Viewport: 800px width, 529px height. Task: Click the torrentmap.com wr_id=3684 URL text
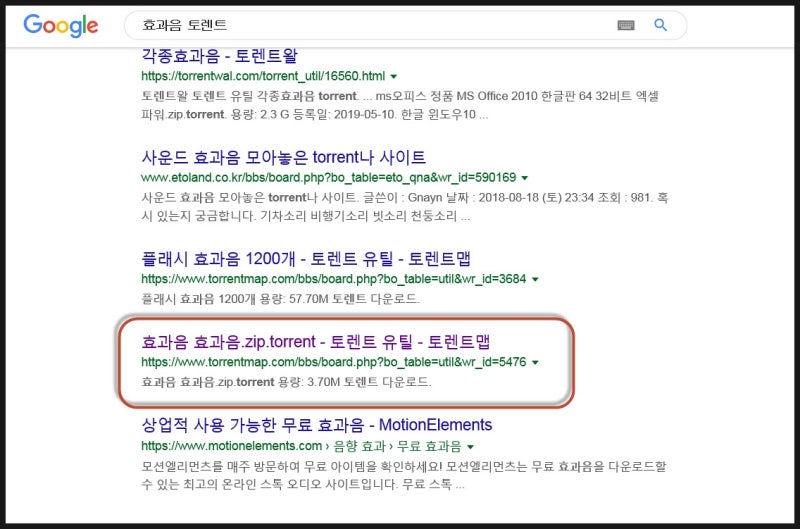[x=334, y=279]
